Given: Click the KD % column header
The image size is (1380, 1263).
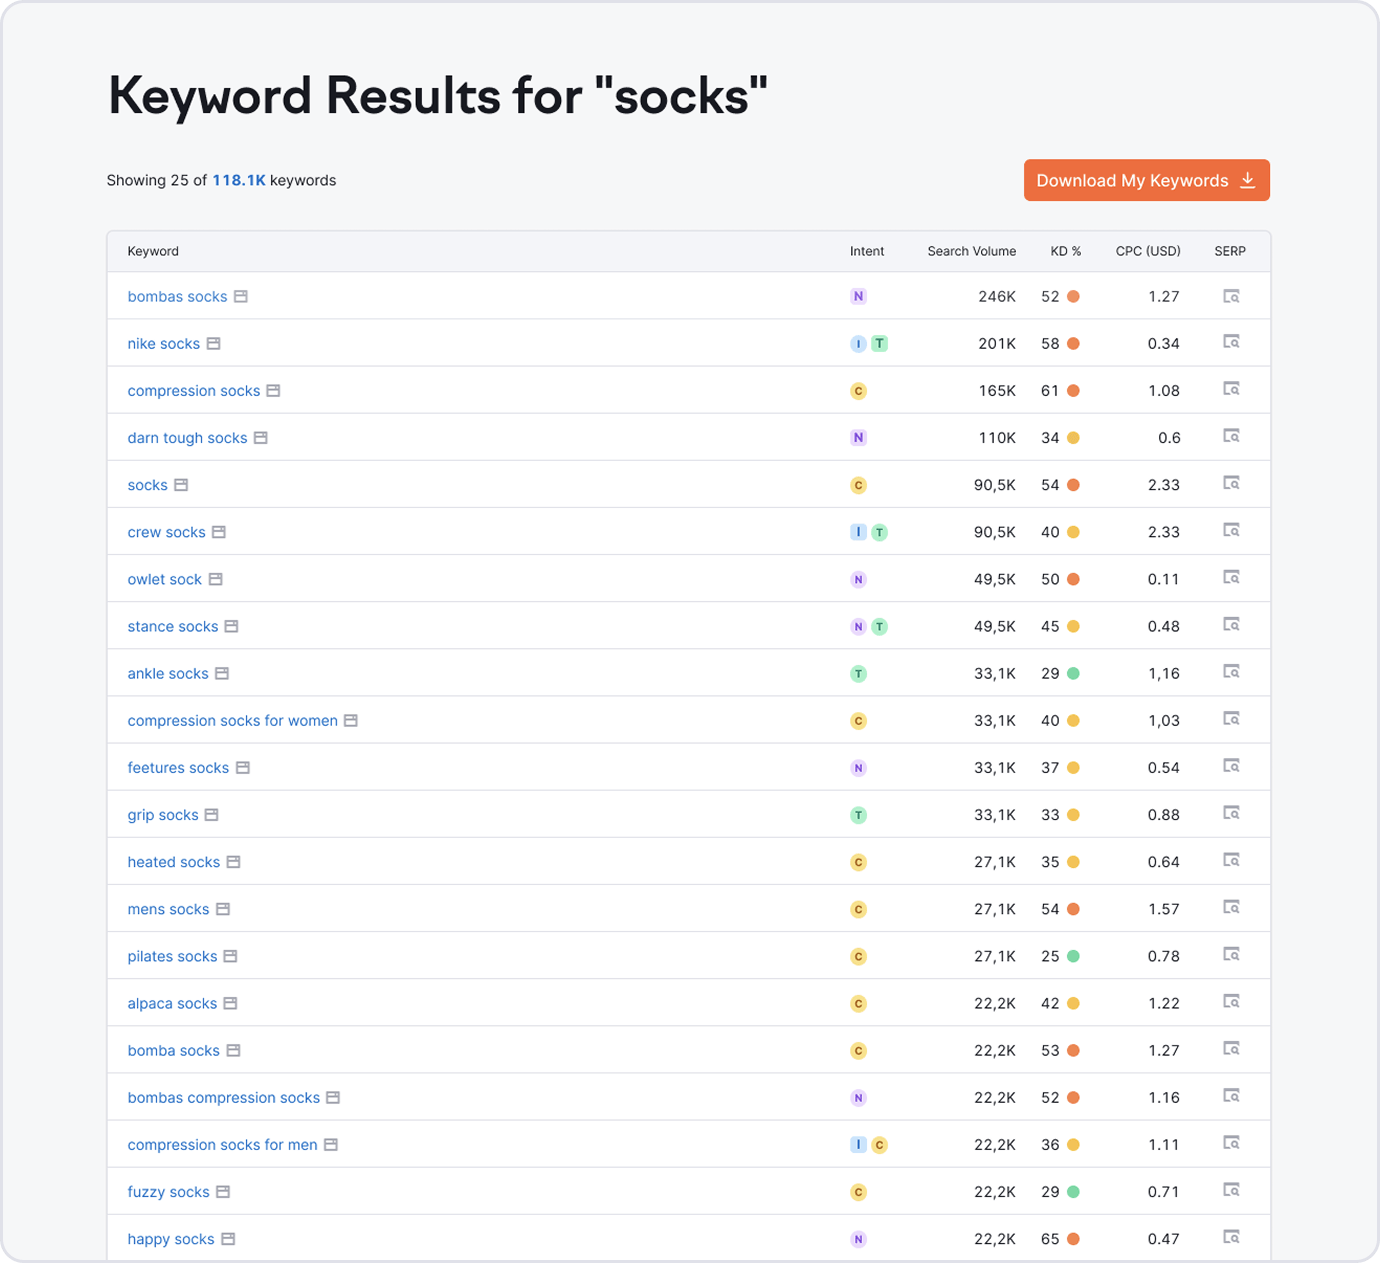Looking at the screenshot, I should click(x=1065, y=251).
